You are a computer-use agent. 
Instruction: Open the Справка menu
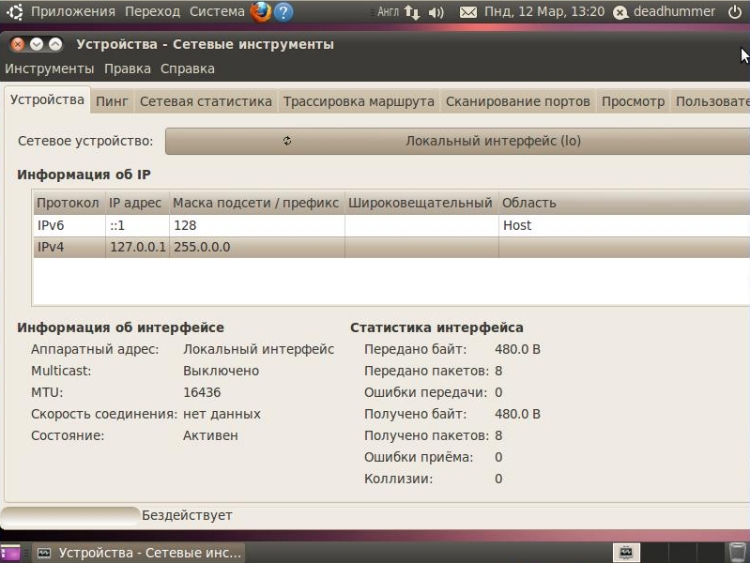(x=187, y=69)
